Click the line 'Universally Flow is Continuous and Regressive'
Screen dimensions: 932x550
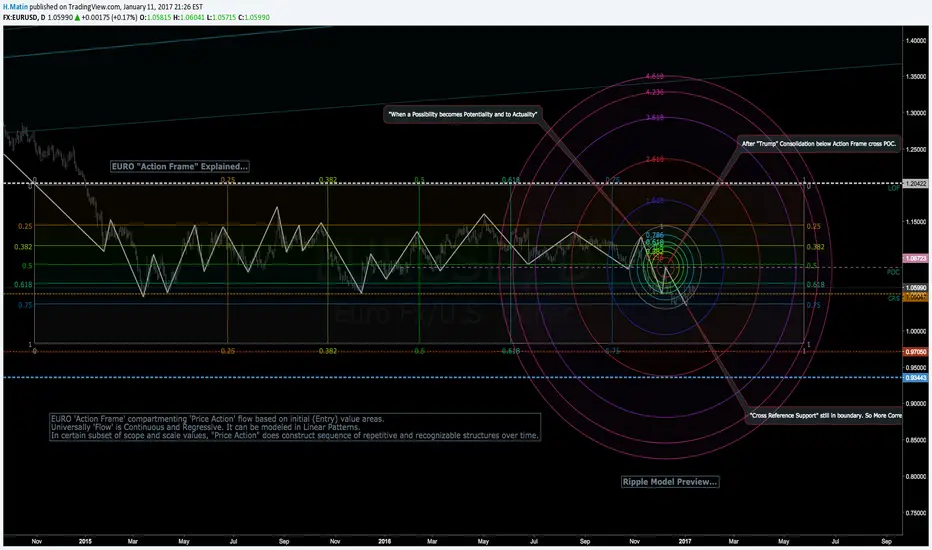pos(206,427)
